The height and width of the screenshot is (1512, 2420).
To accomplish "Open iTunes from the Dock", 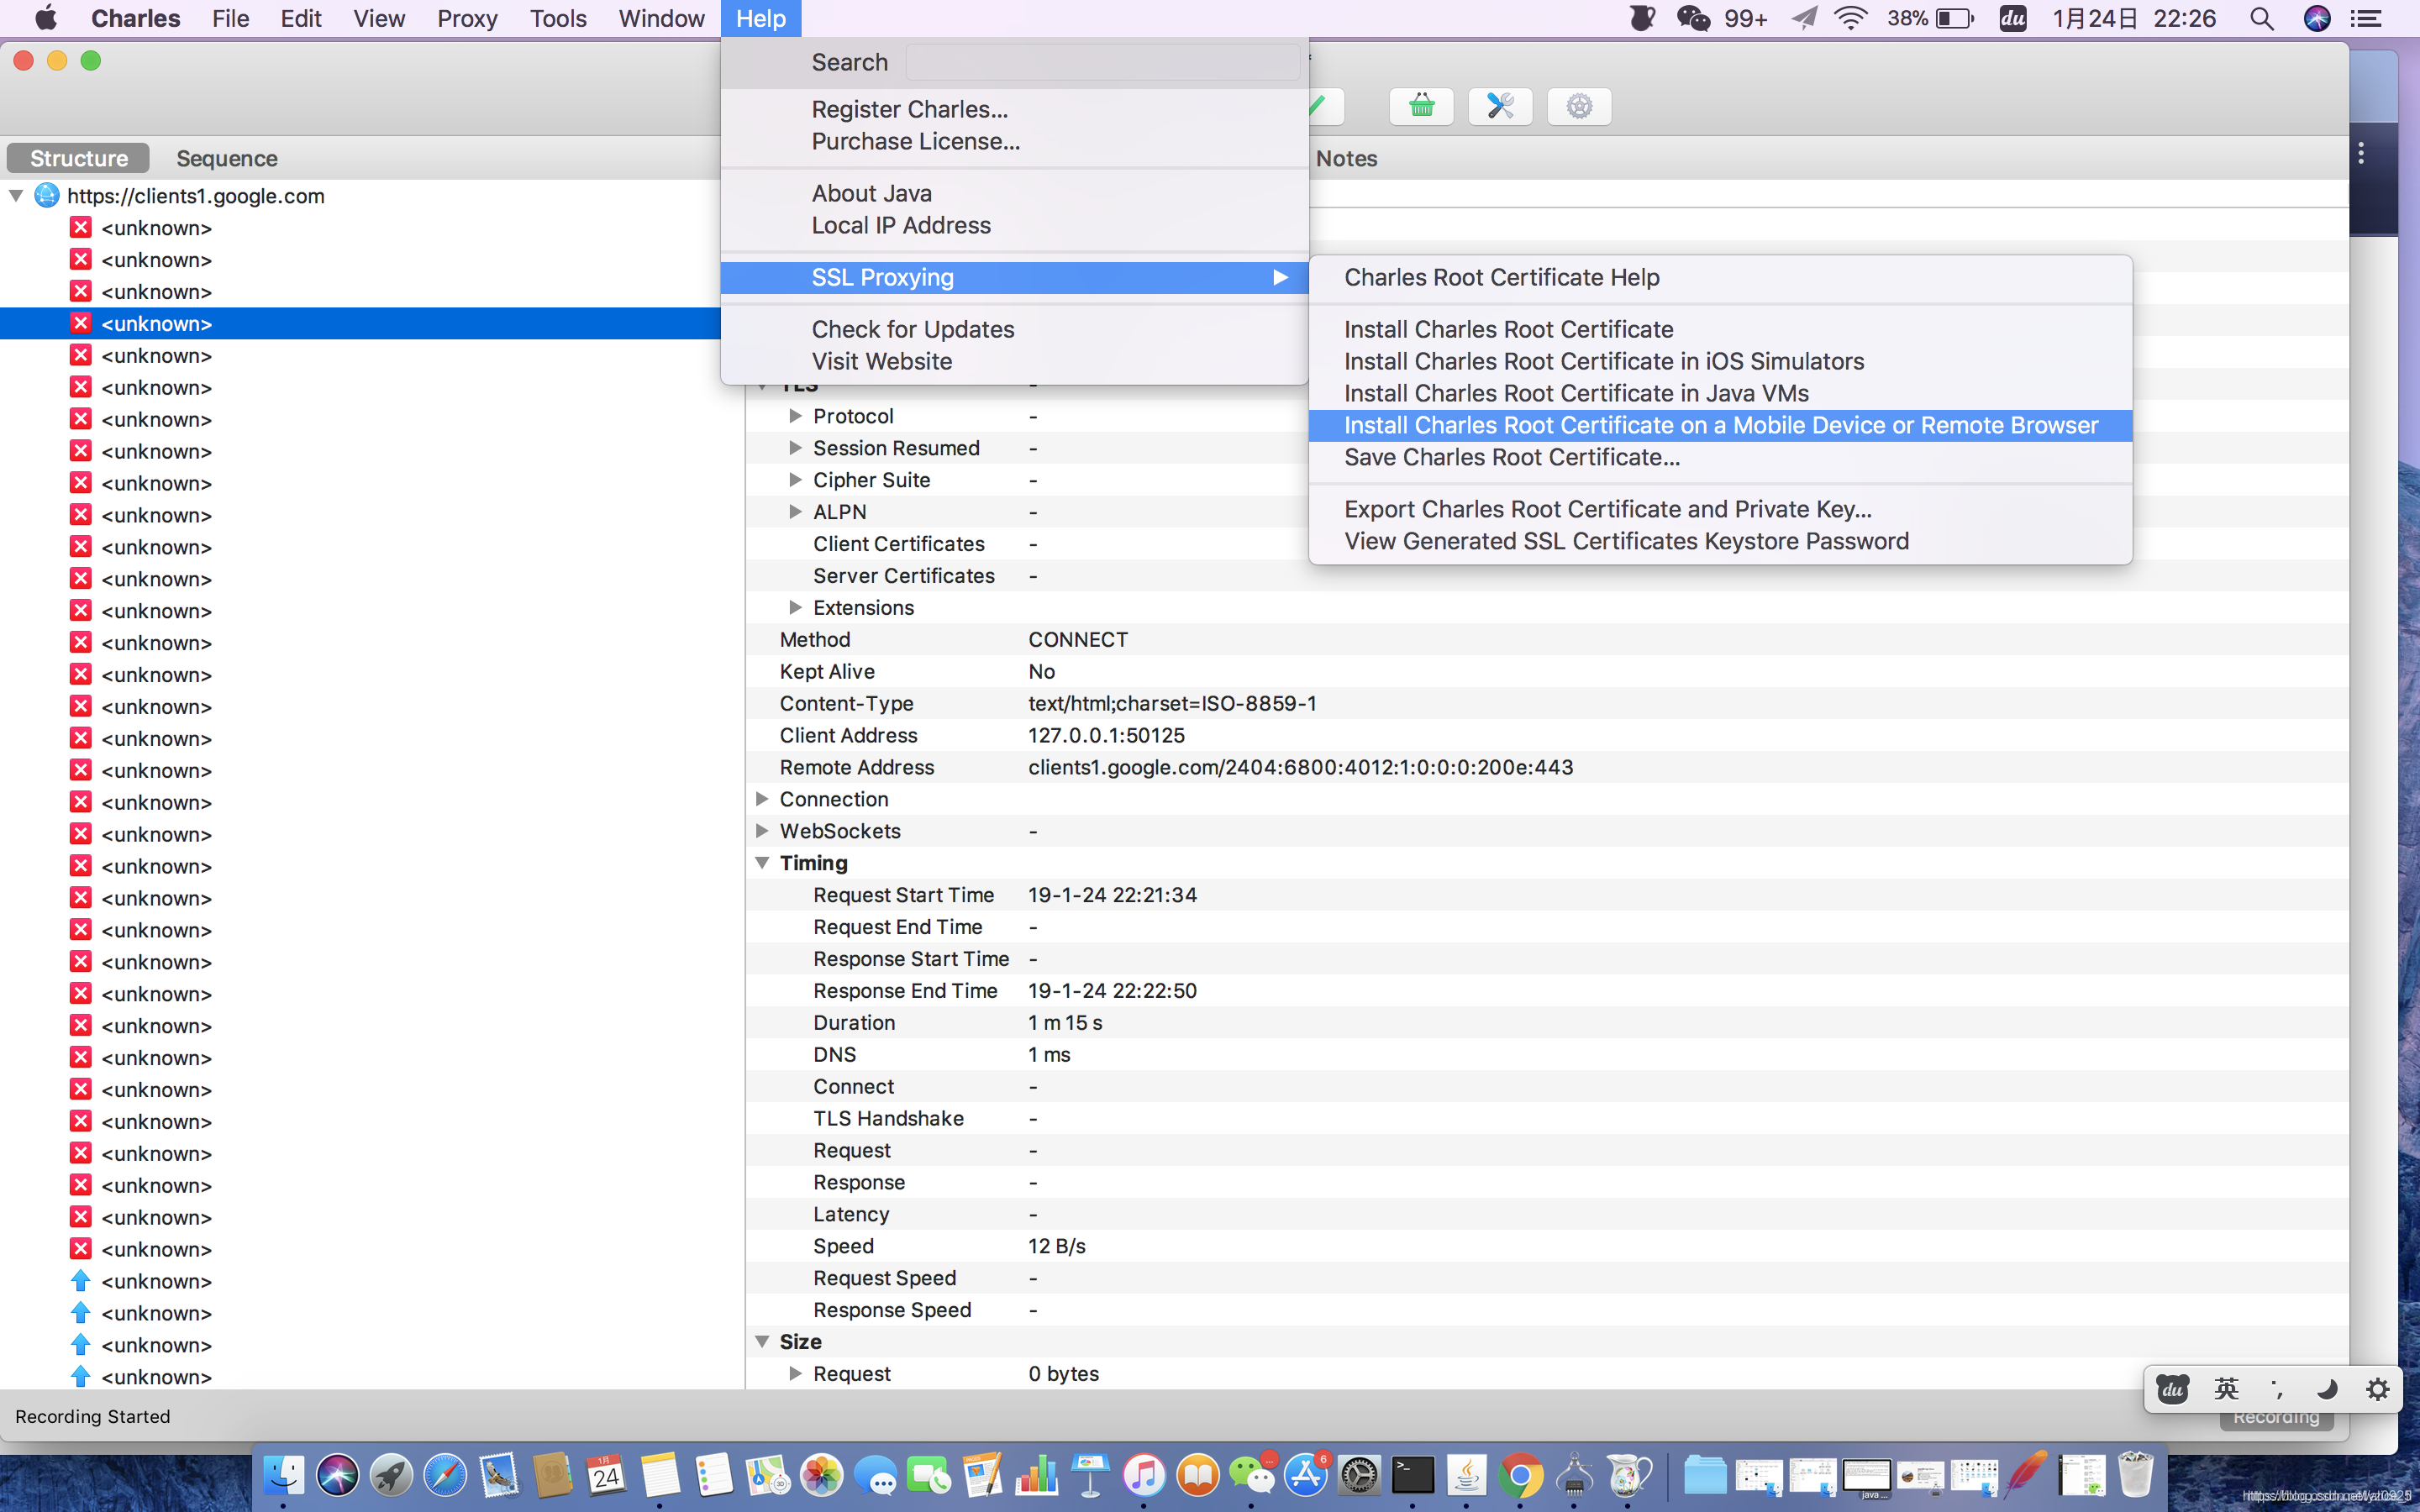I will tap(1144, 1475).
